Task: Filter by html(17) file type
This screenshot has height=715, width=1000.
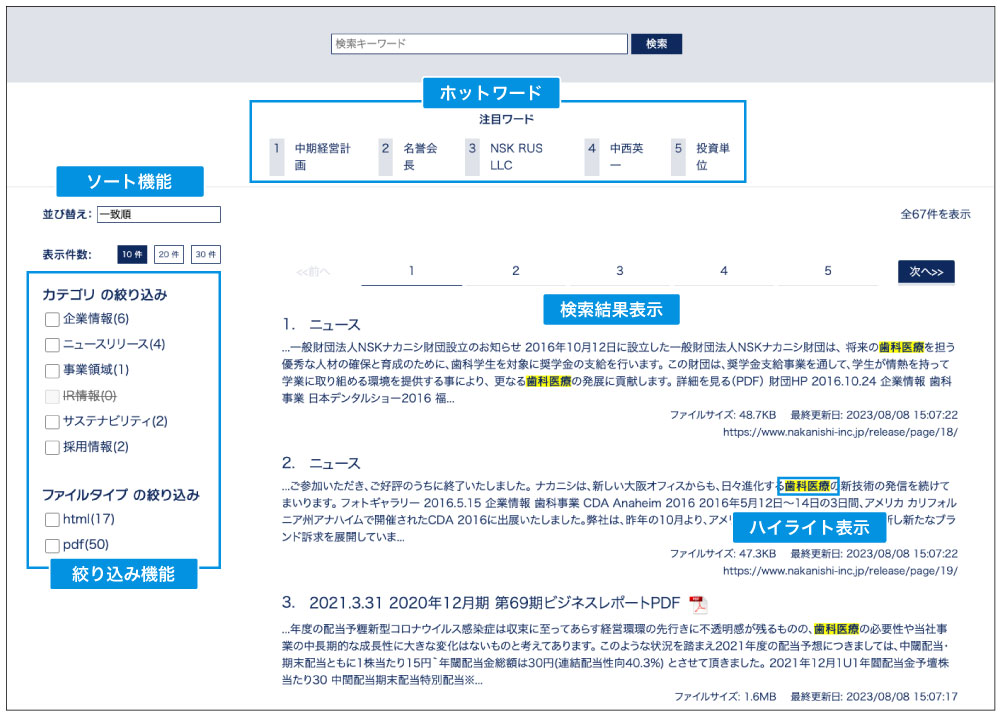Action: [52, 520]
